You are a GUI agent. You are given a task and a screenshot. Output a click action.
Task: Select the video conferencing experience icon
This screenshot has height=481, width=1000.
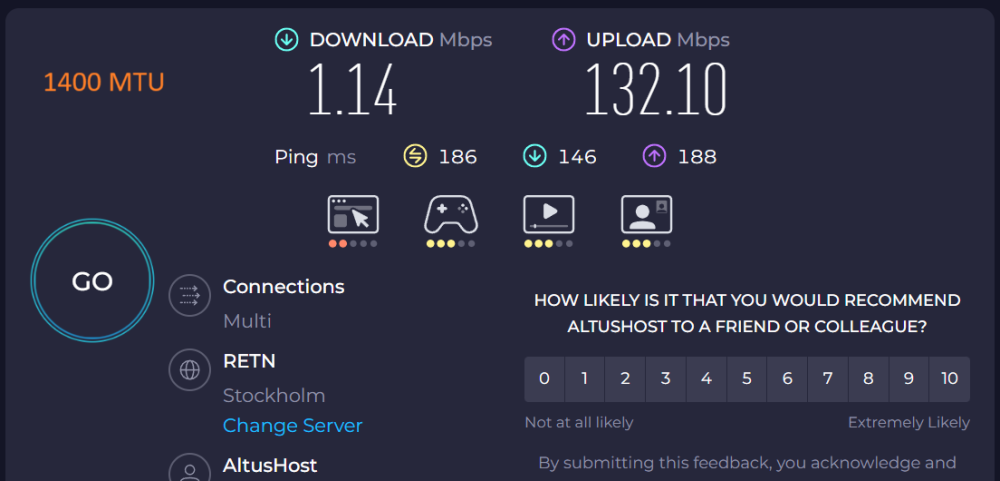(646, 214)
